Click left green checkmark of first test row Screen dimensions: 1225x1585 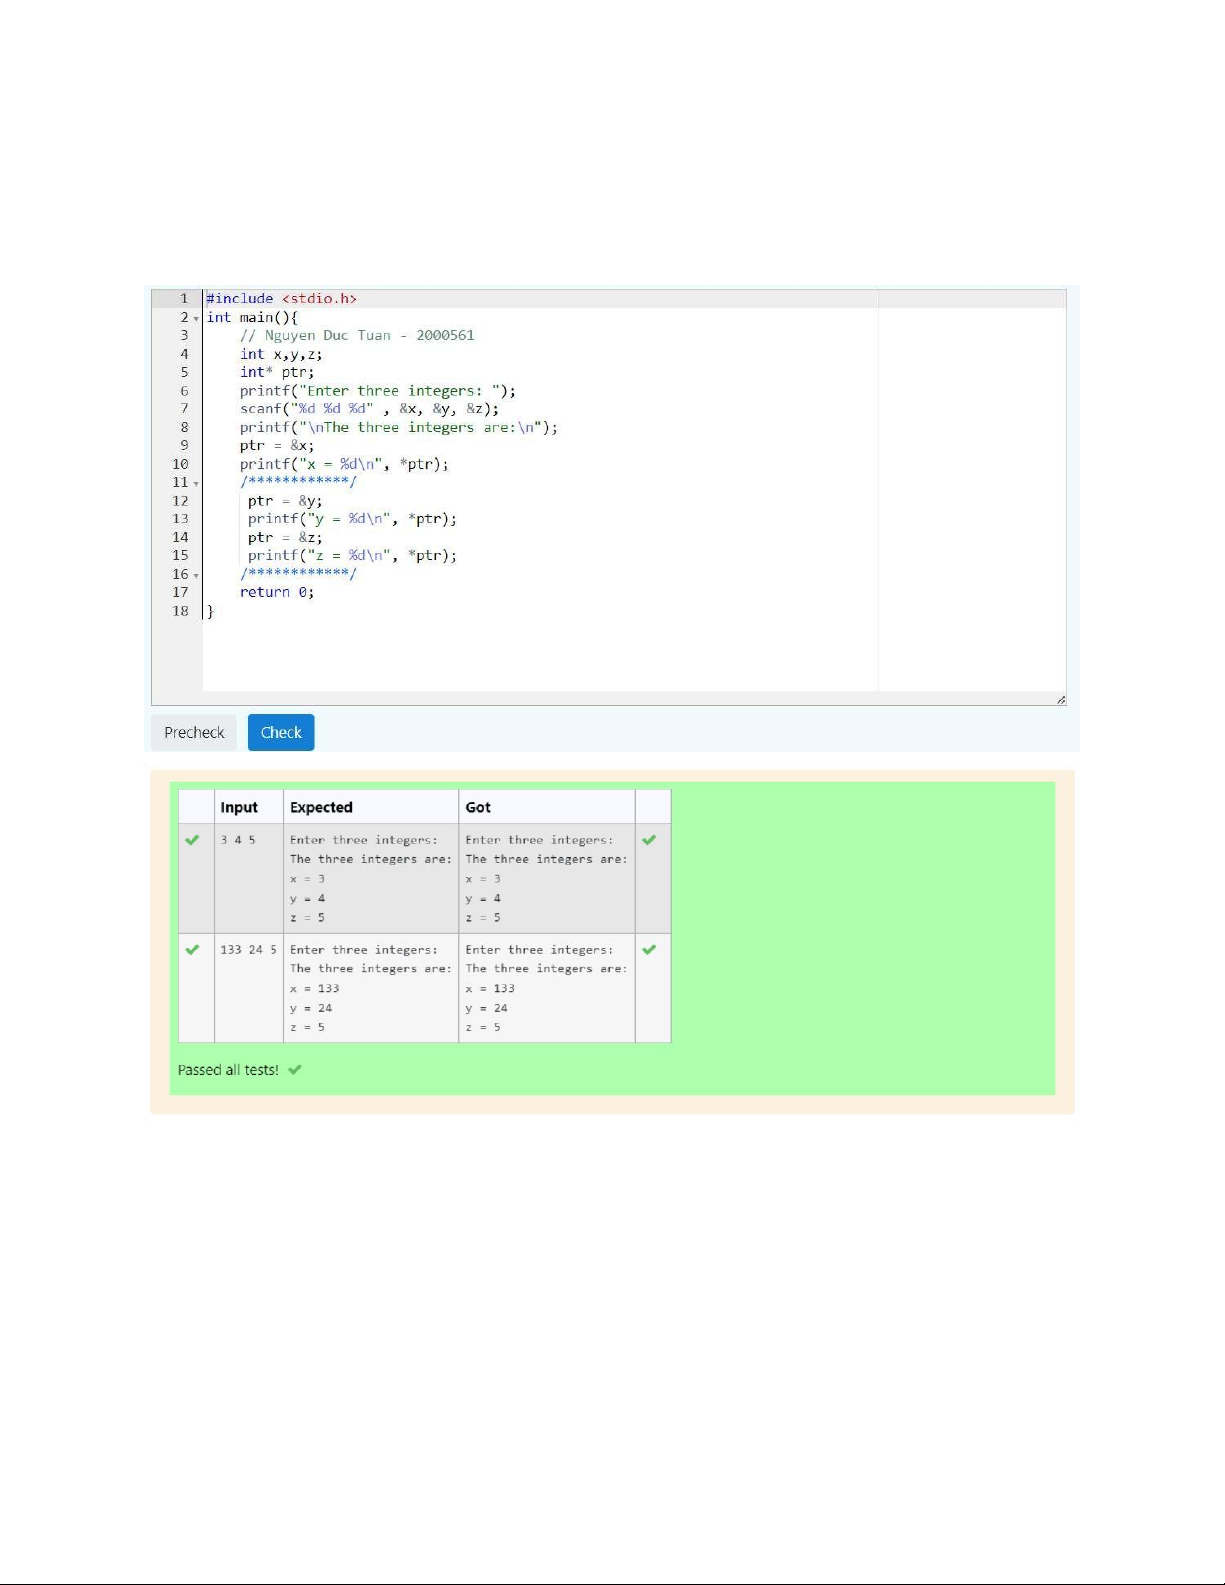point(193,840)
